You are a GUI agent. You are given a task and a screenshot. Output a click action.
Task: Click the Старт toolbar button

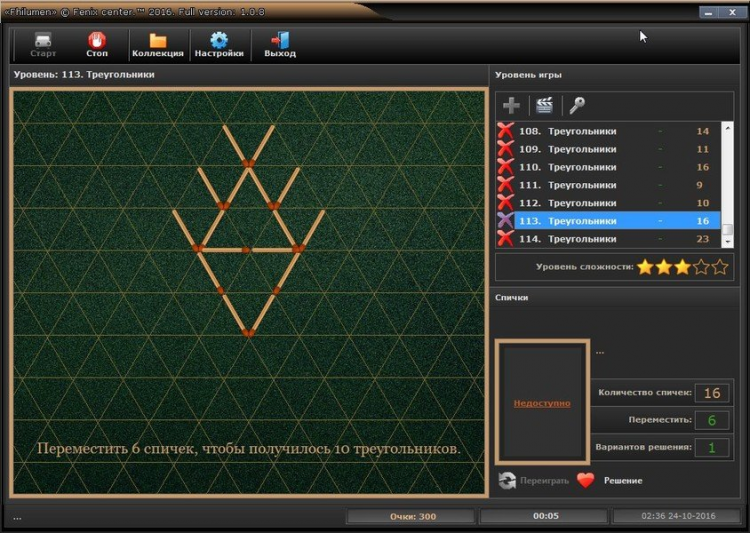click(43, 45)
